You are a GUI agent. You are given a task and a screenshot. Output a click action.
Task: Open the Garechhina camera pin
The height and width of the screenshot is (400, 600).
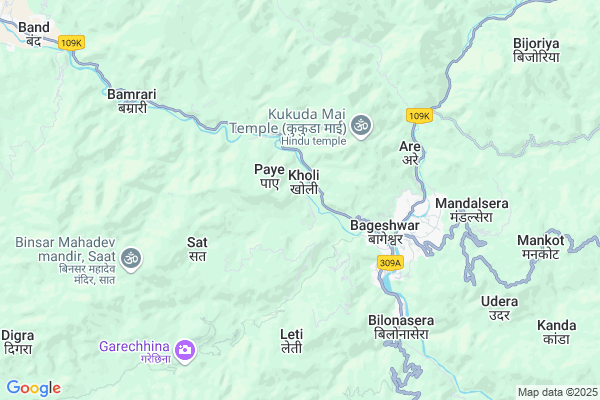click(x=185, y=351)
